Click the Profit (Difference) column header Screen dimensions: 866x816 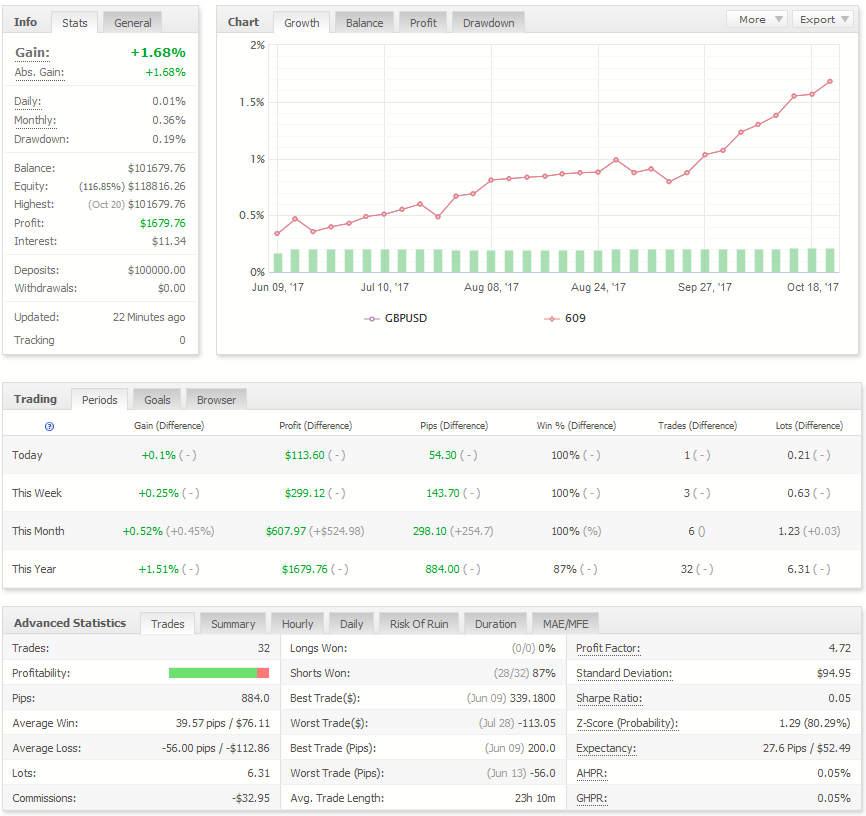tap(315, 426)
